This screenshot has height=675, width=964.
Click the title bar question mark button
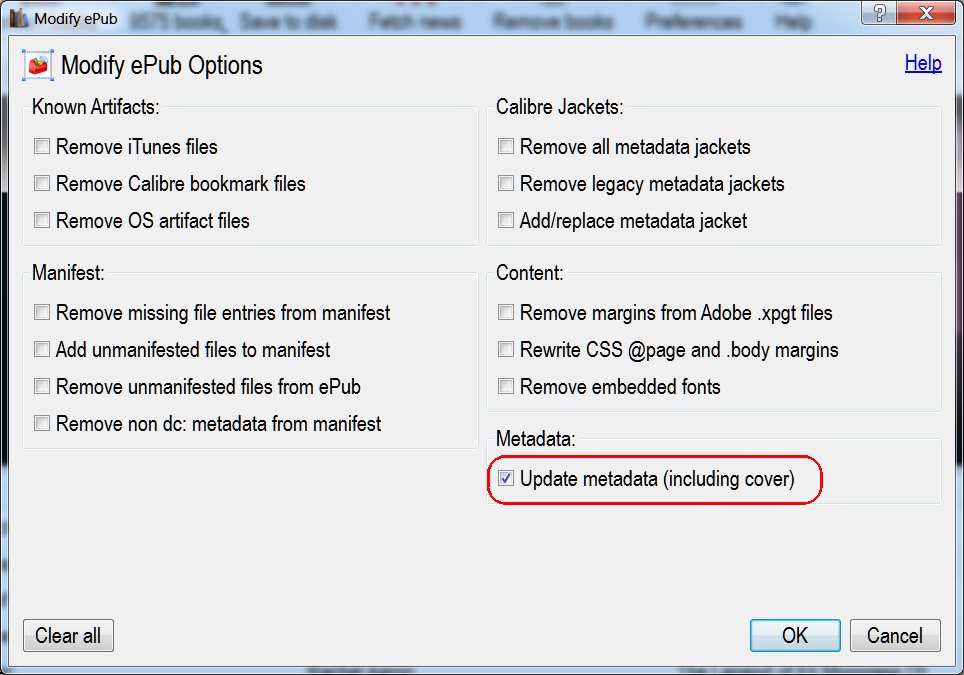click(x=880, y=12)
